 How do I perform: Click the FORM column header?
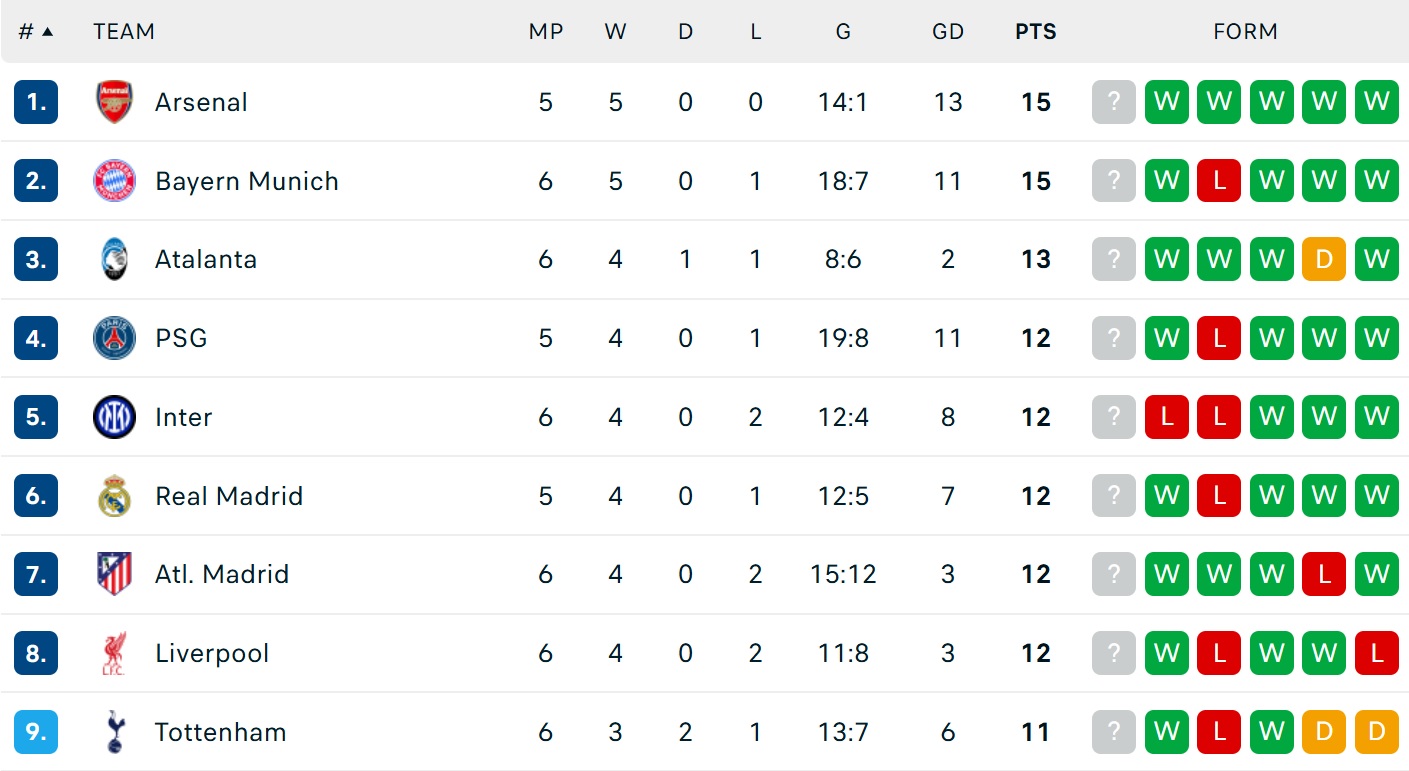tap(1245, 32)
